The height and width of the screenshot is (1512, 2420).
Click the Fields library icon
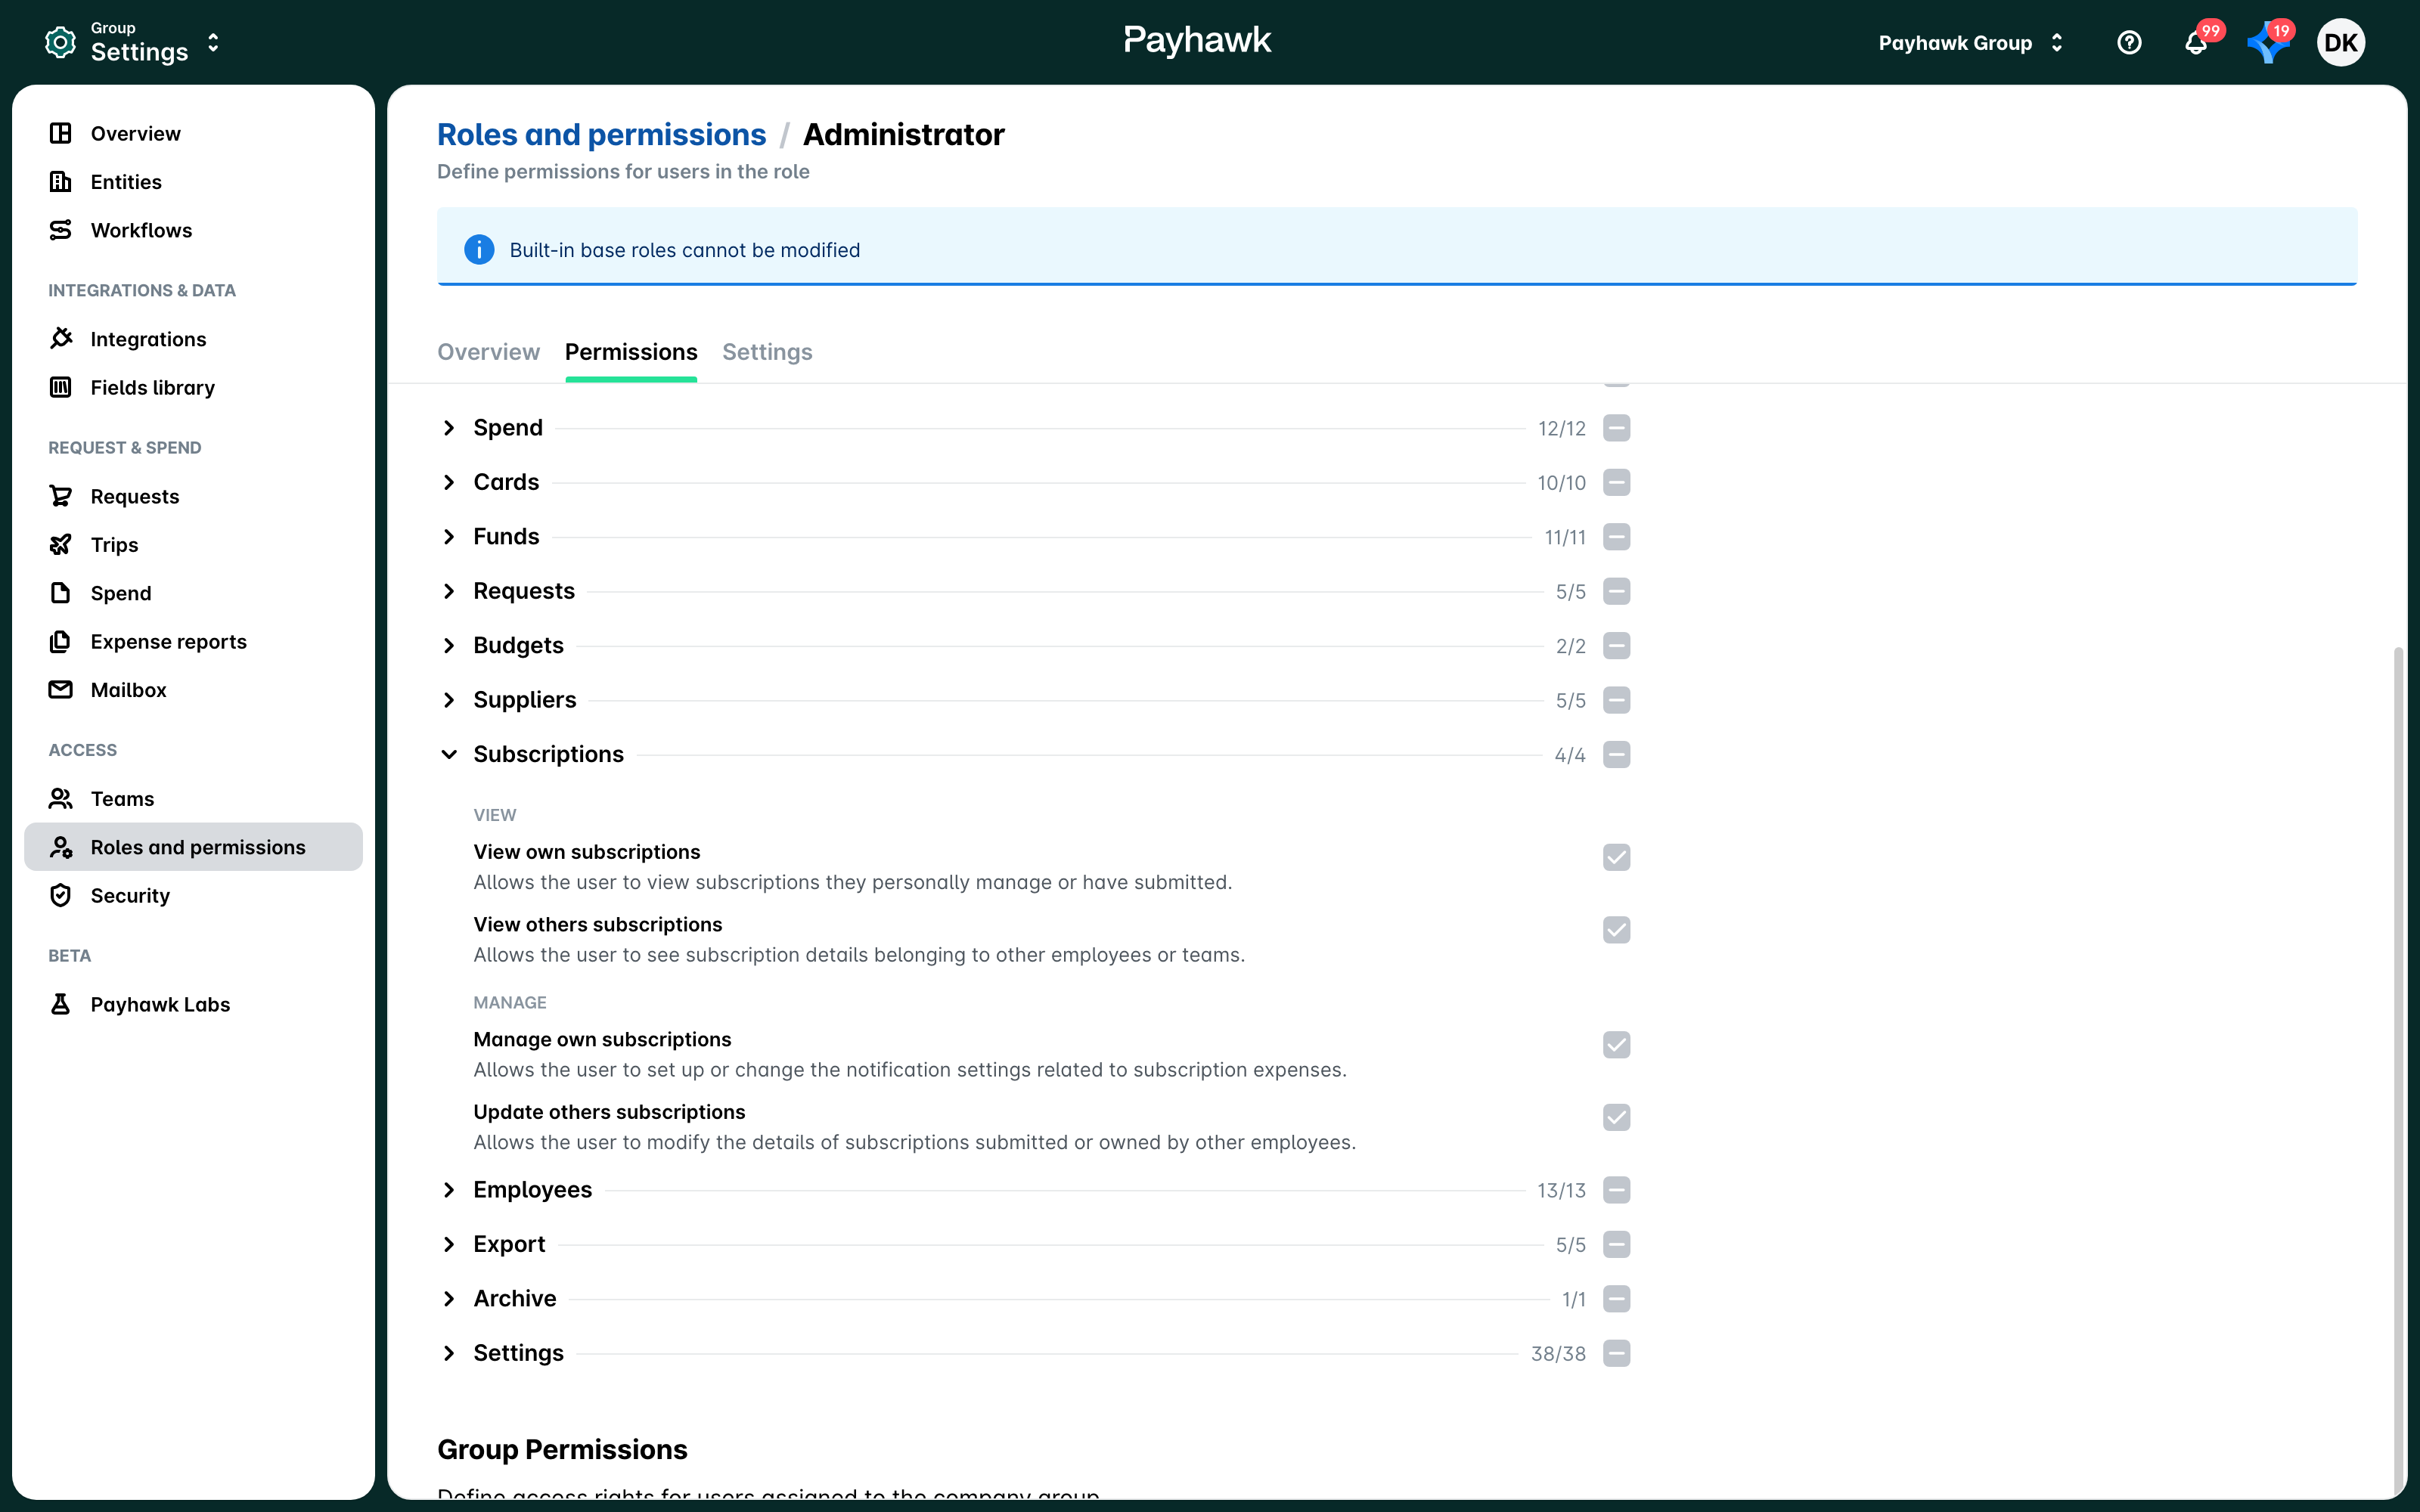(61, 387)
